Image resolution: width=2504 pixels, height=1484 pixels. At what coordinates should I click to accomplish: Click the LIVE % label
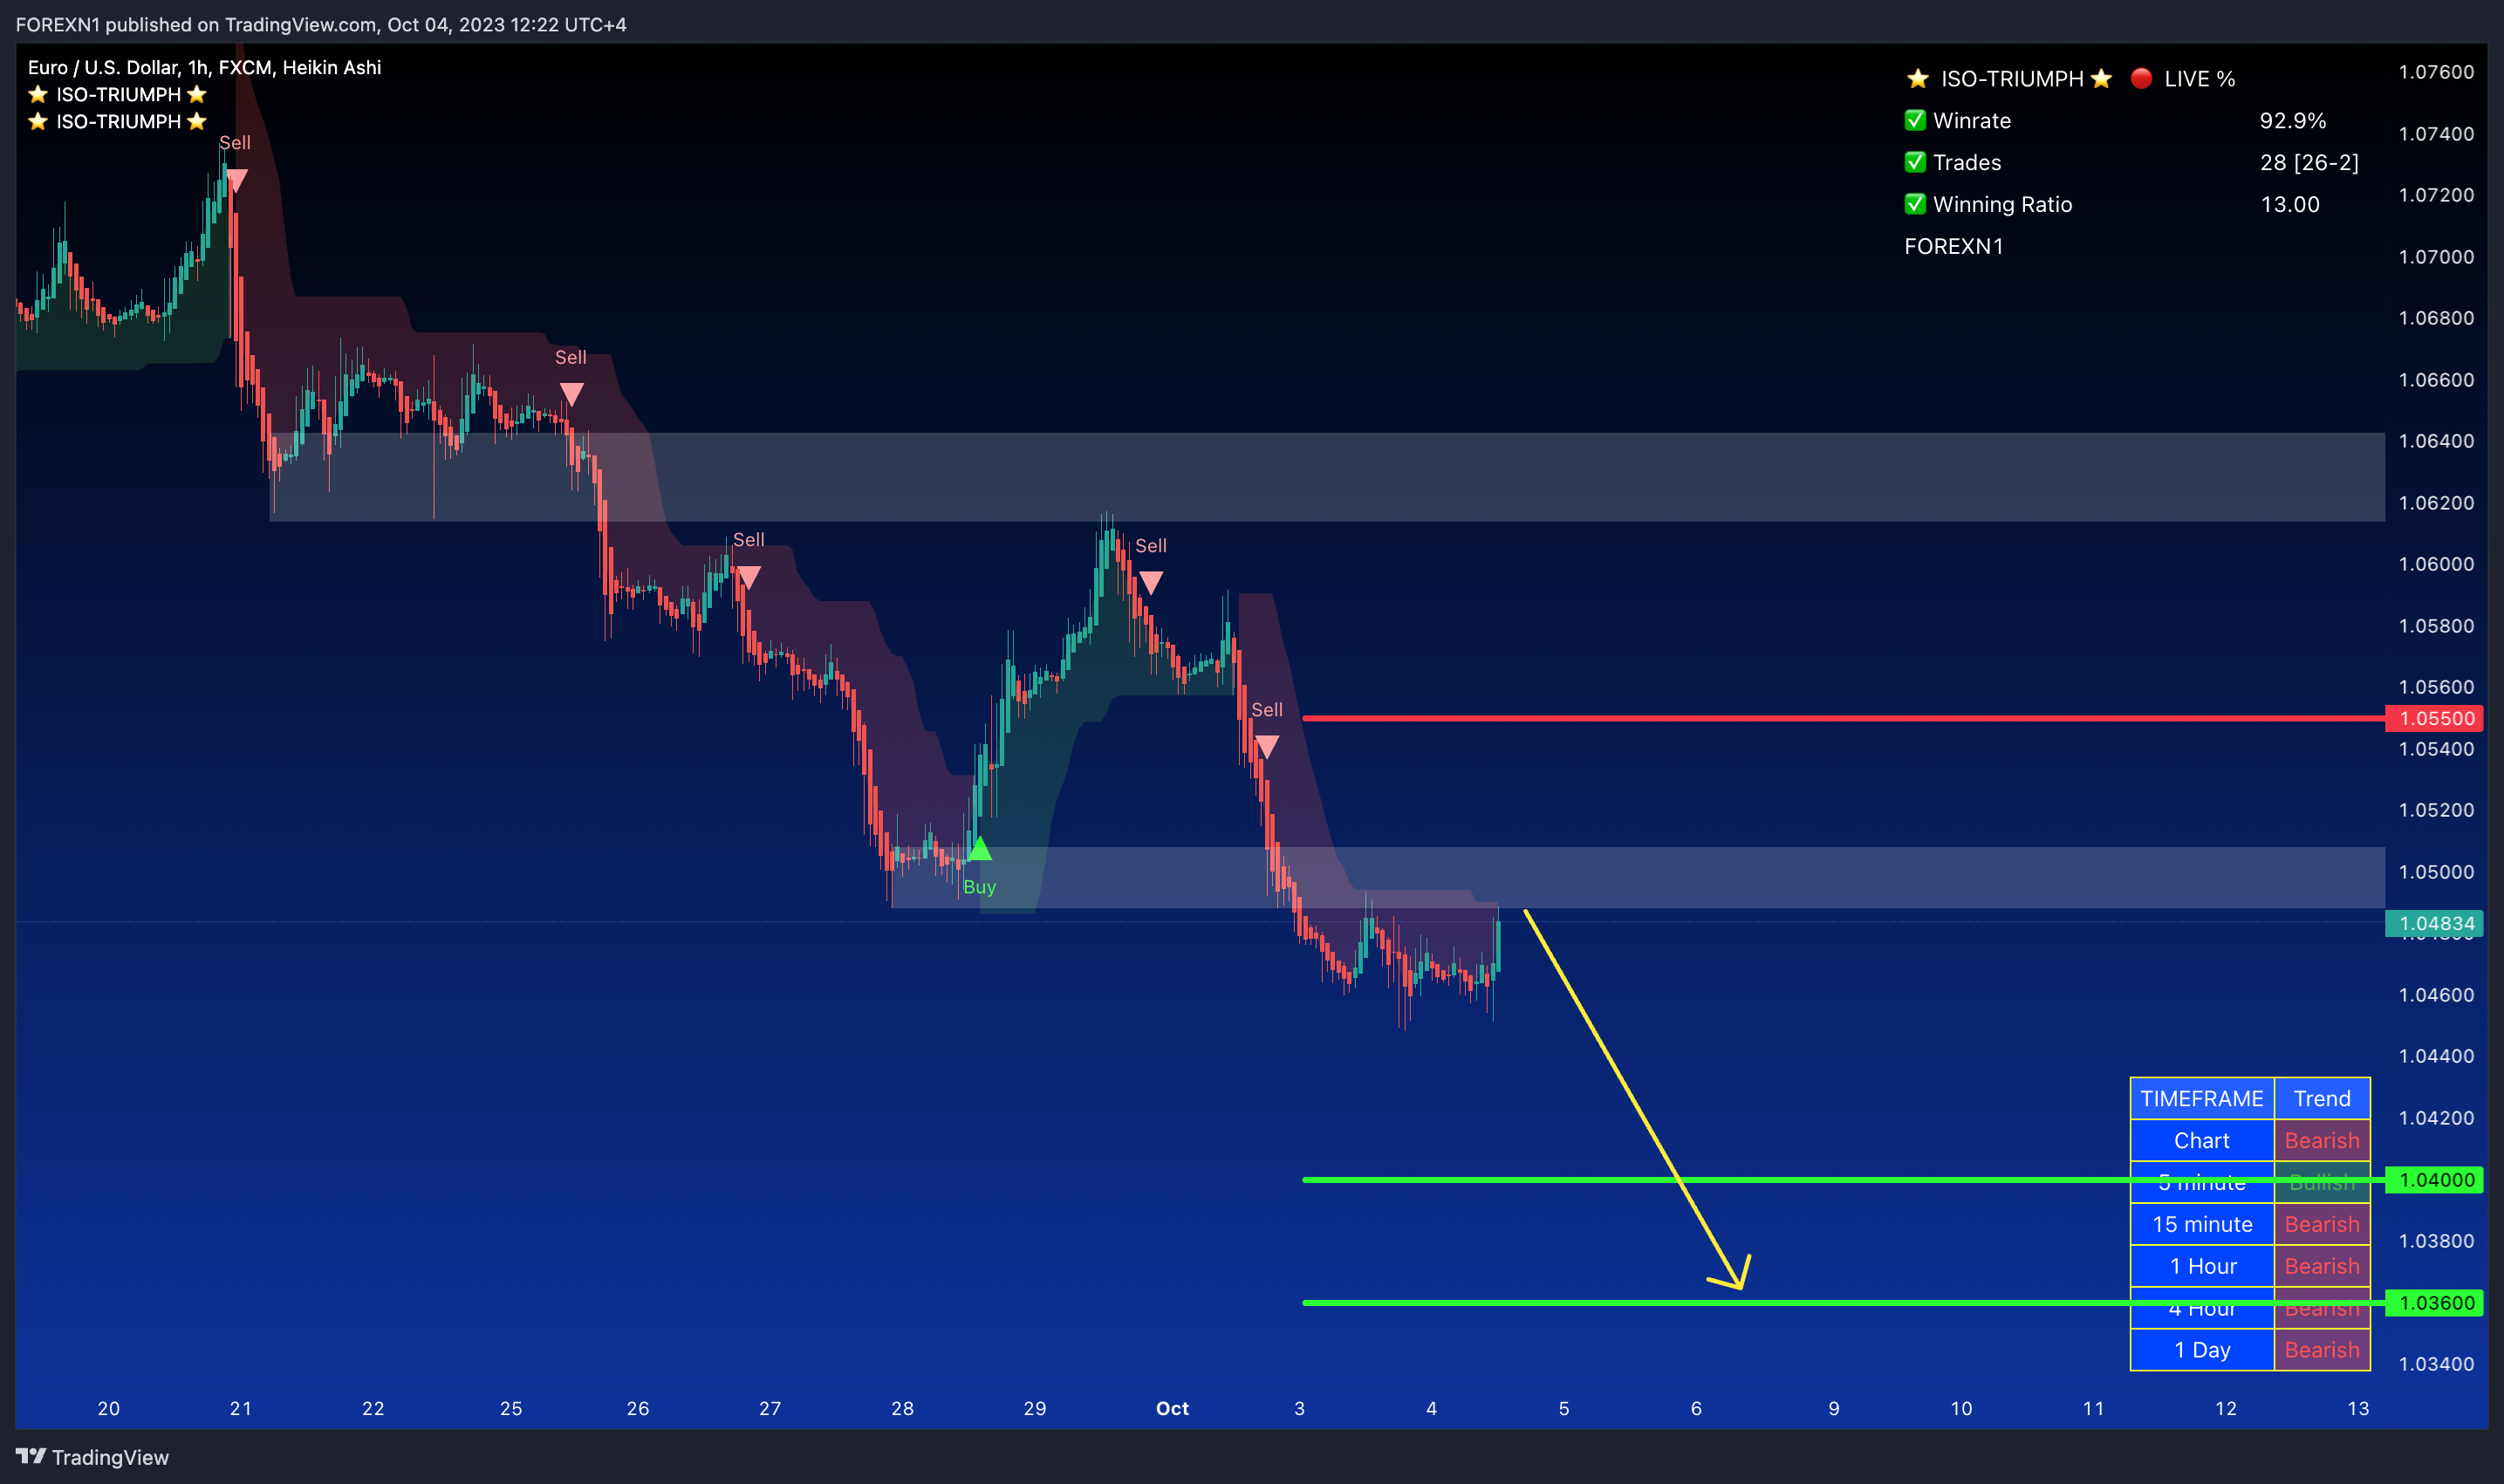pos(2199,78)
